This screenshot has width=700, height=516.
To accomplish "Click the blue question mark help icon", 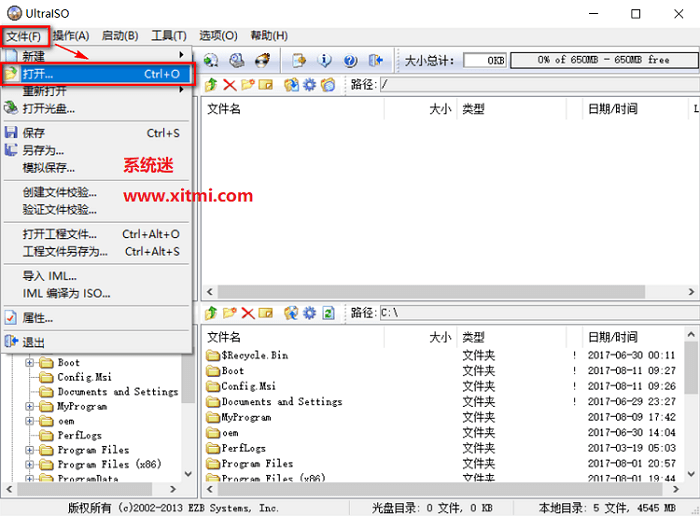I will pos(350,60).
